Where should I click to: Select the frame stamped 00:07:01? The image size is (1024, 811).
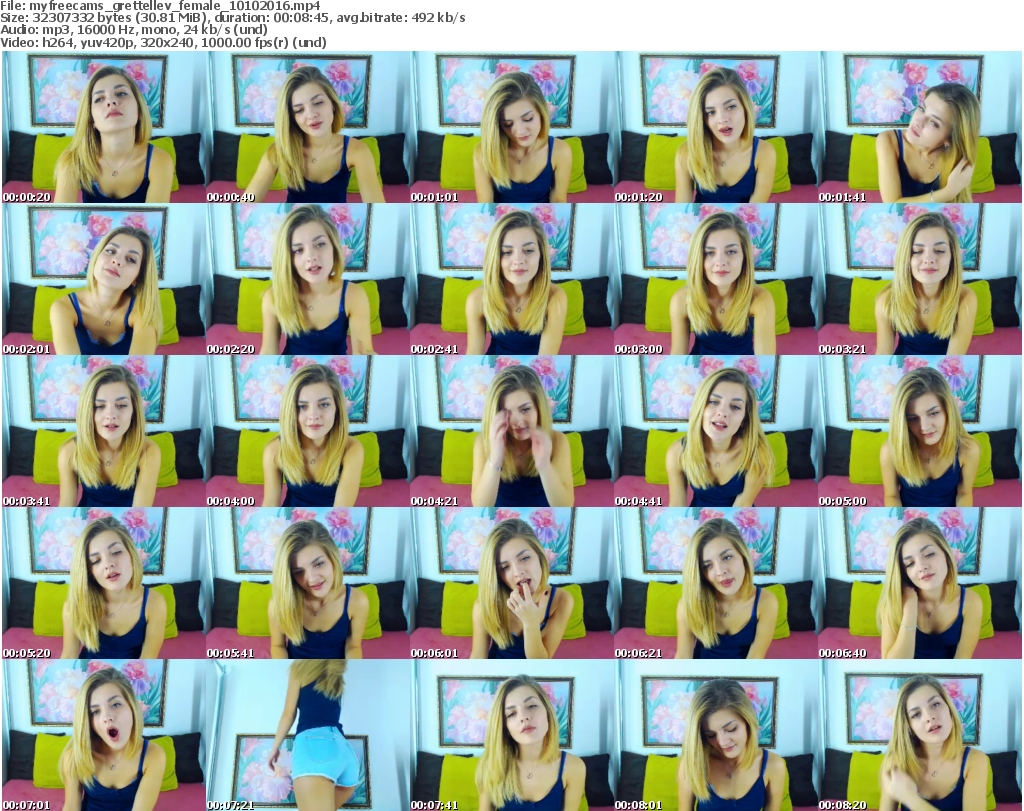(x=103, y=735)
